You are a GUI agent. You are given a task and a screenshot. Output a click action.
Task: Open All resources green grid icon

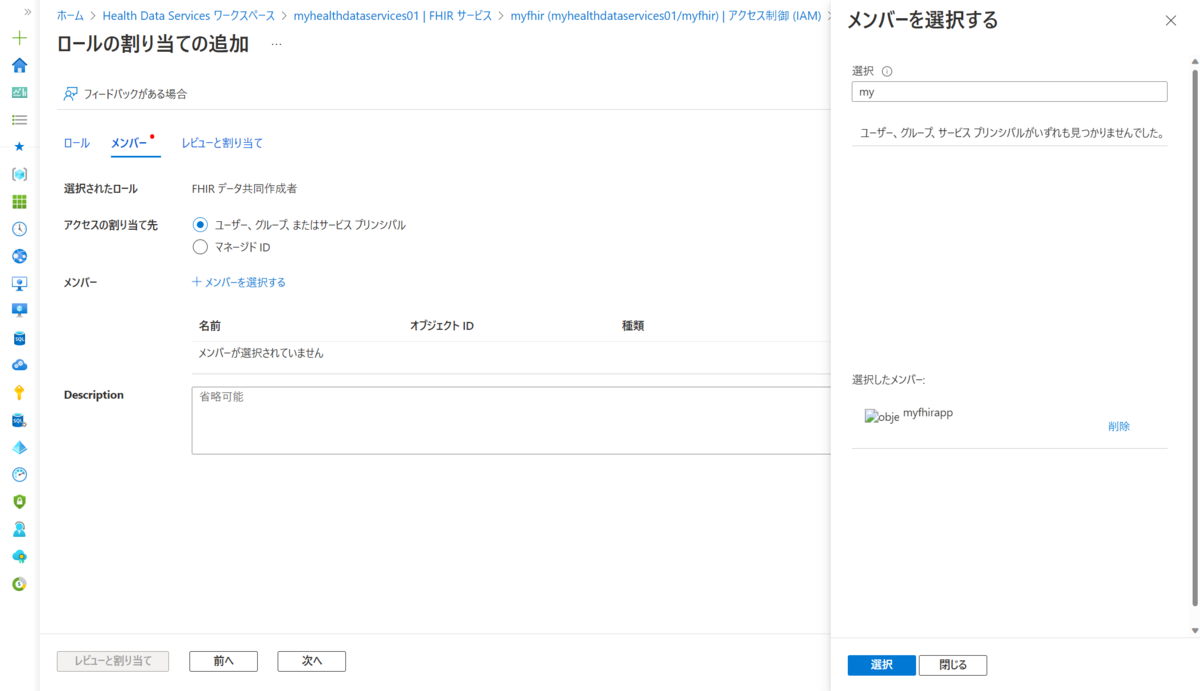pyautogui.click(x=19, y=201)
